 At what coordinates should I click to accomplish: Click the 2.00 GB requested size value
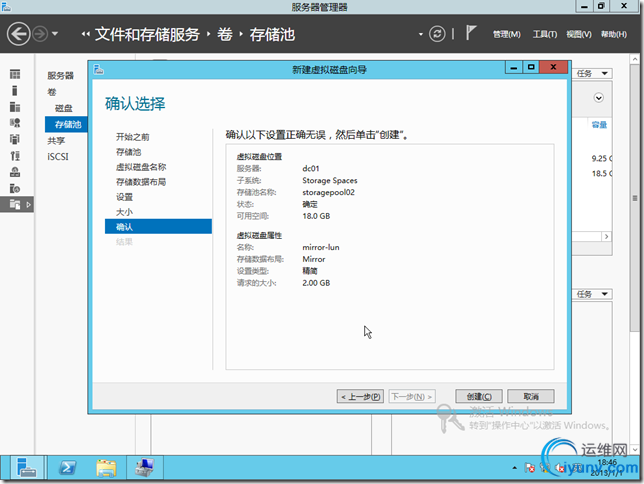coord(316,283)
